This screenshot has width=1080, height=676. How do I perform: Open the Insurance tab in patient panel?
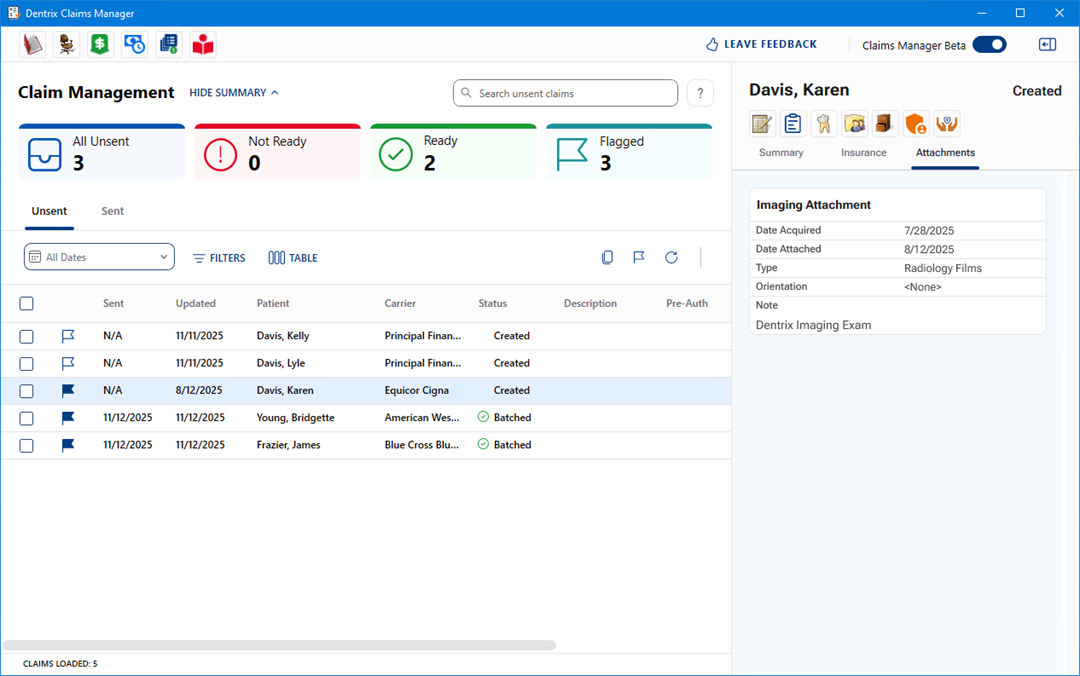[x=863, y=153]
